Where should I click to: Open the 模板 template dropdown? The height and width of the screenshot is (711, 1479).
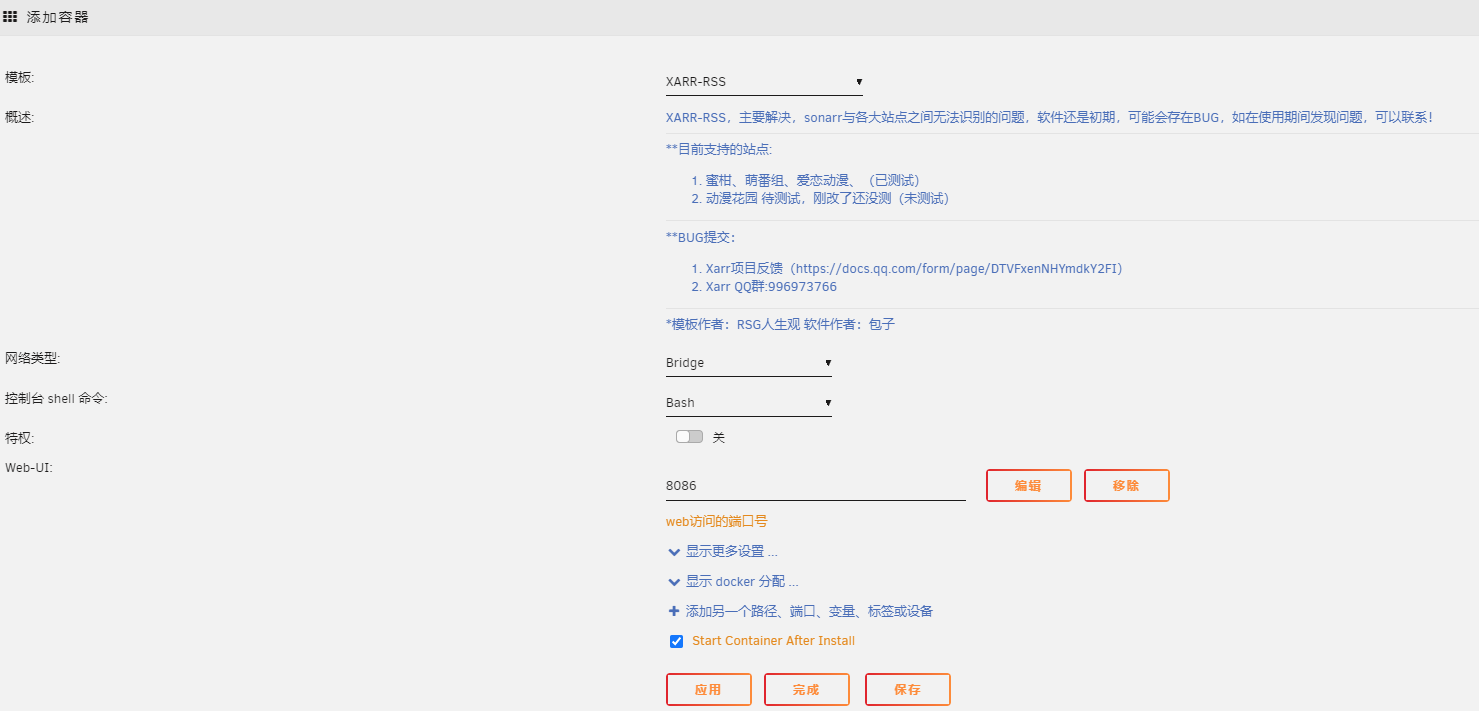tap(764, 82)
